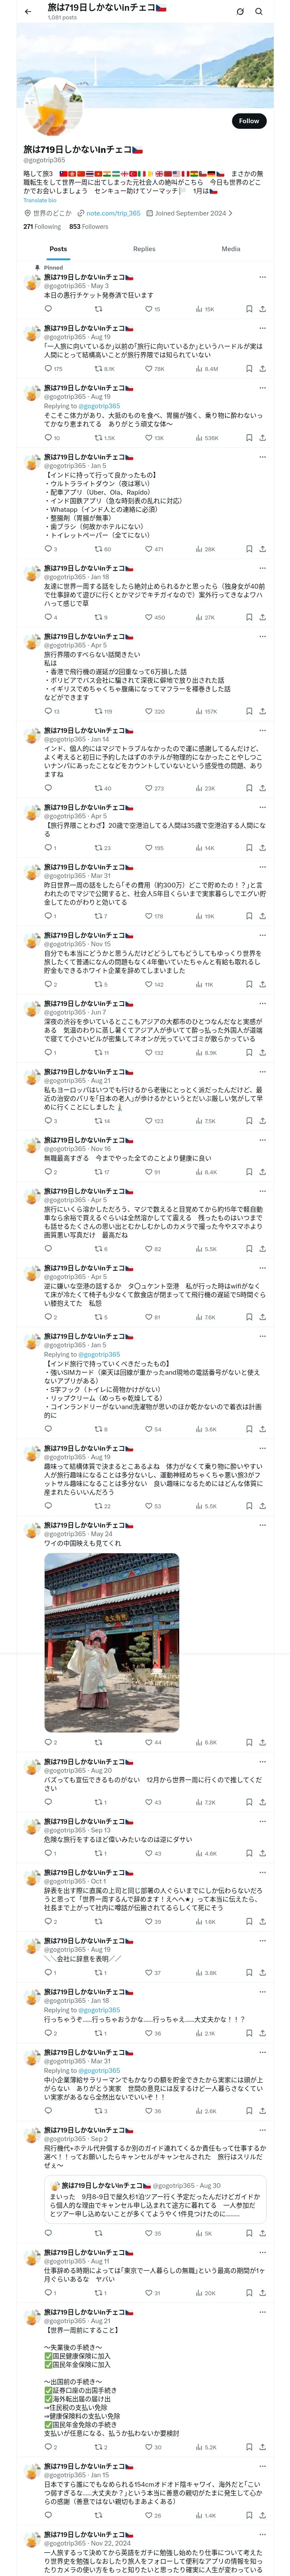Open search with the magnifier icon
The width and height of the screenshot is (290, 2576).
click(259, 11)
